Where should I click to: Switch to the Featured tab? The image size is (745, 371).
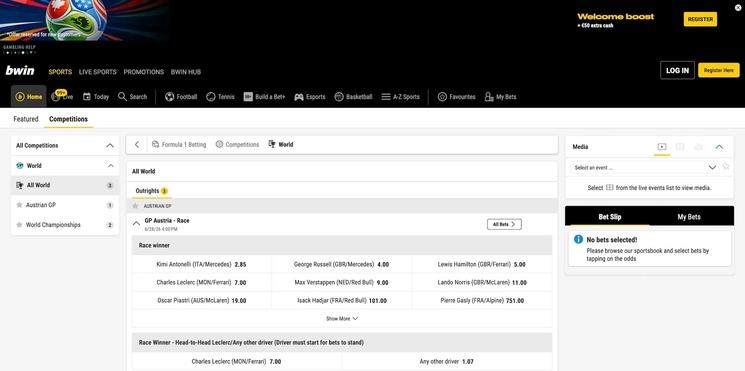click(26, 119)
